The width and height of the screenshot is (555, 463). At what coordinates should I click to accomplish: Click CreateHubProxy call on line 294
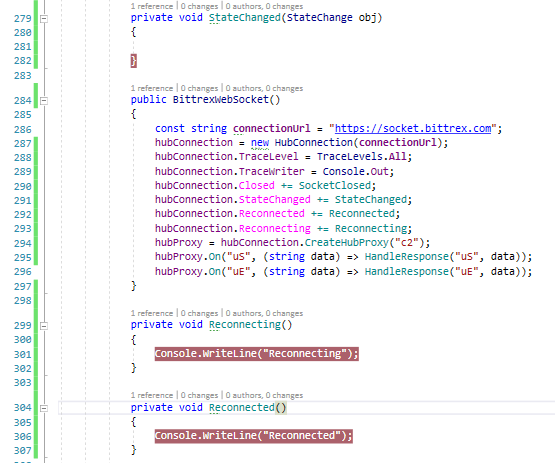(x=346, y=242)
